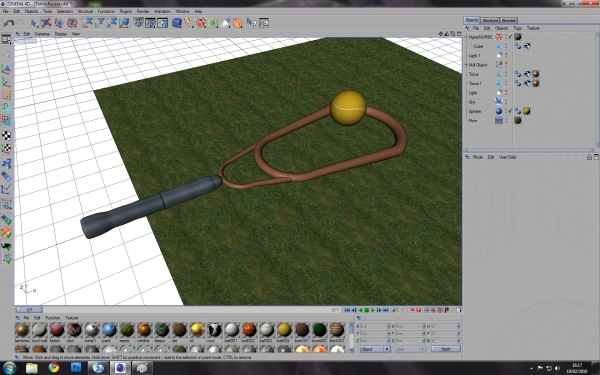Toggle the Use World Coordinate System icon
600x375 pixels.
(124, 23)
